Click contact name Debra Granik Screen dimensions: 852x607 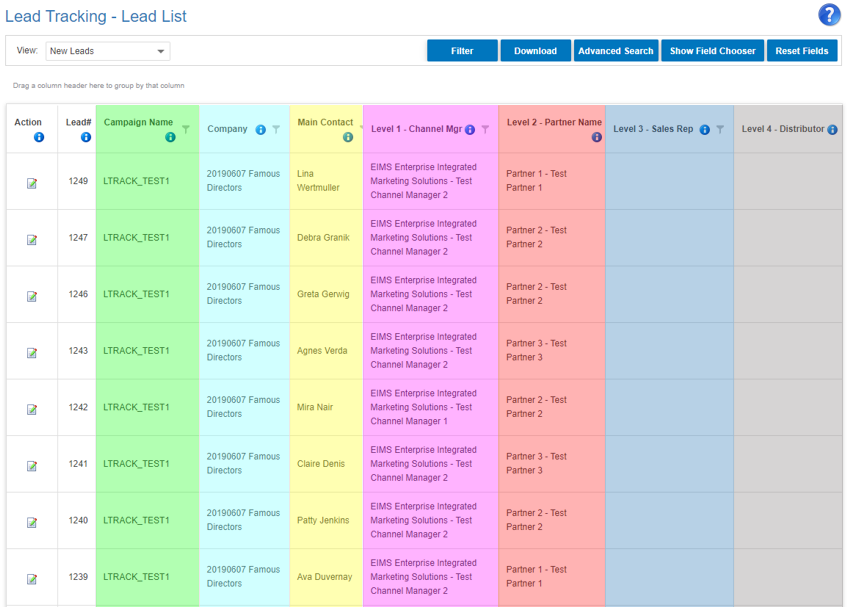tap(323, 237)
